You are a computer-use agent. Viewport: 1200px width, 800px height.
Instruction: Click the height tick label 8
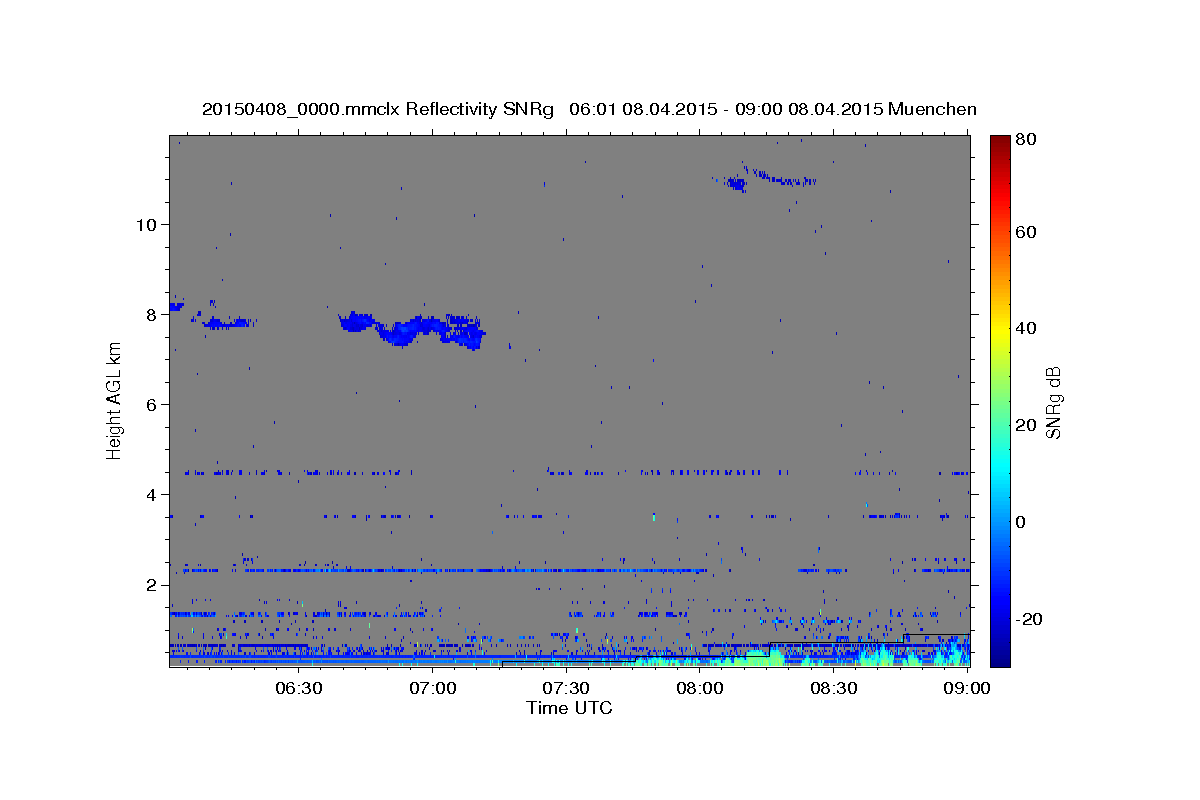click(151, 314)
